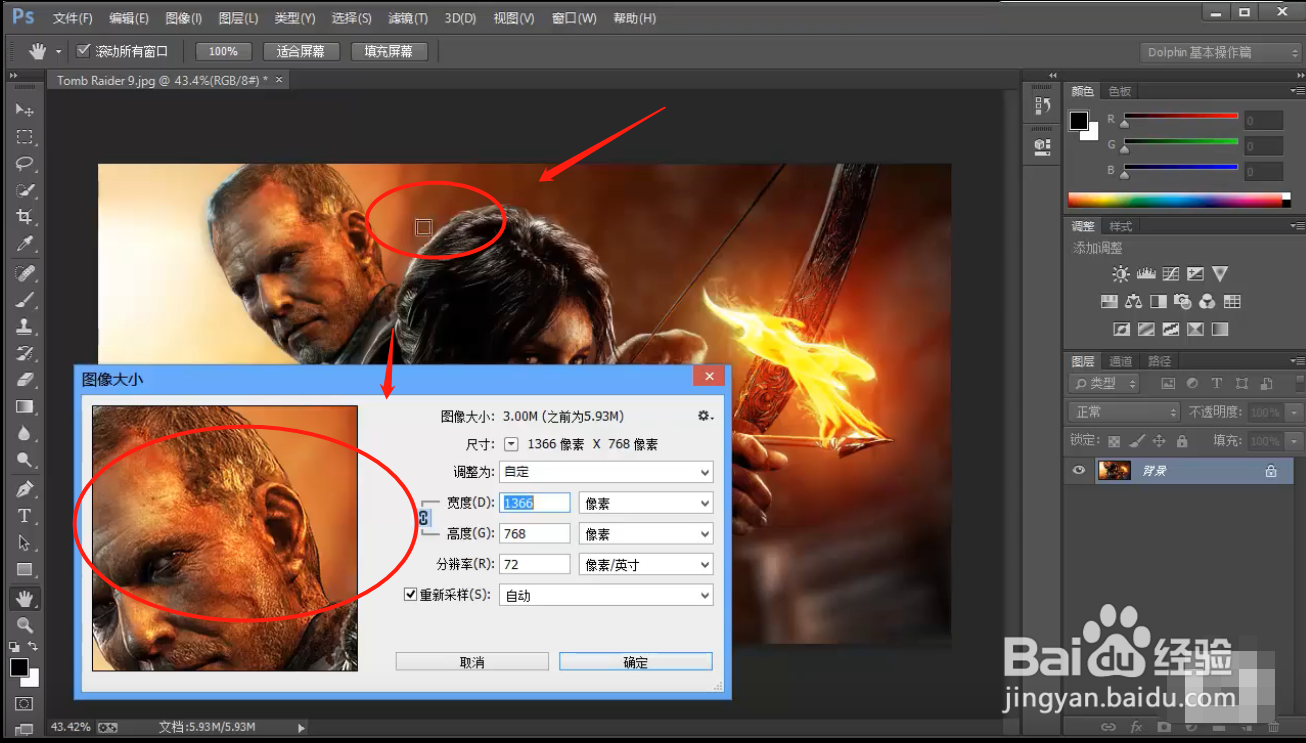1306x743 pixels.
Task: Select the History Brush tool
Action: click(x=25, y=354)
